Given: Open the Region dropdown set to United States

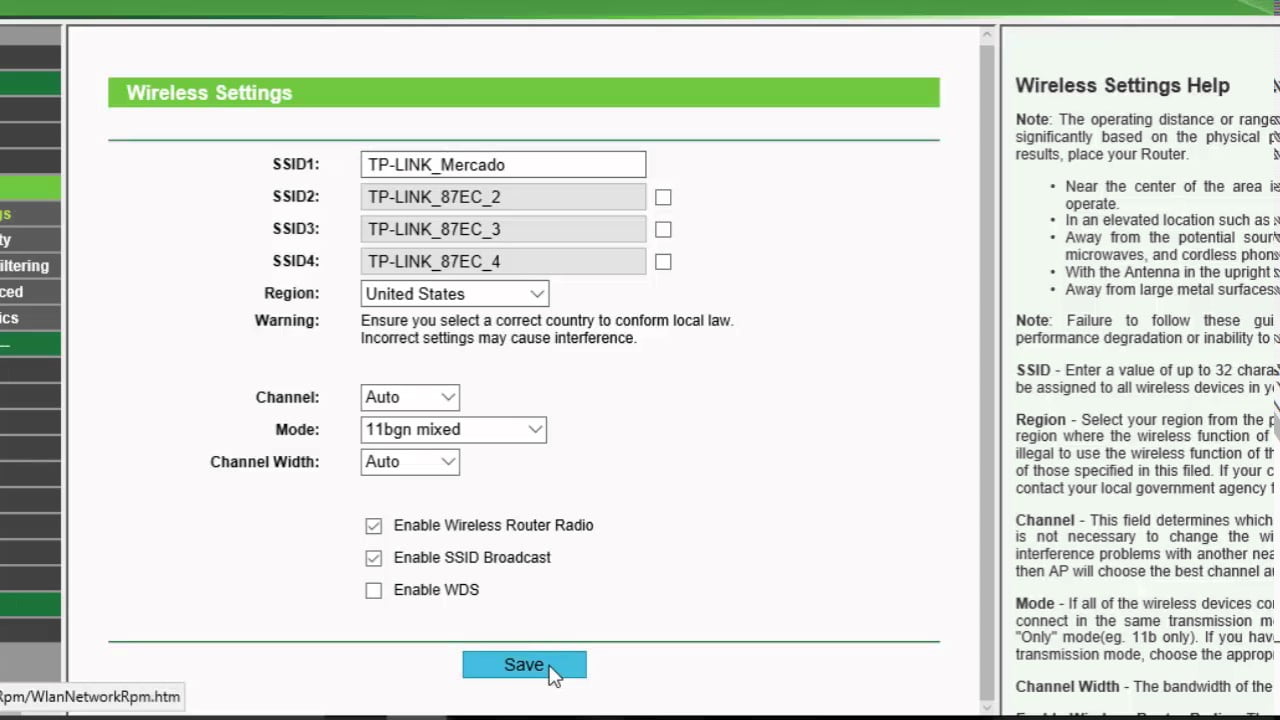Looking at the screenshot, I should tap(455, 294).
